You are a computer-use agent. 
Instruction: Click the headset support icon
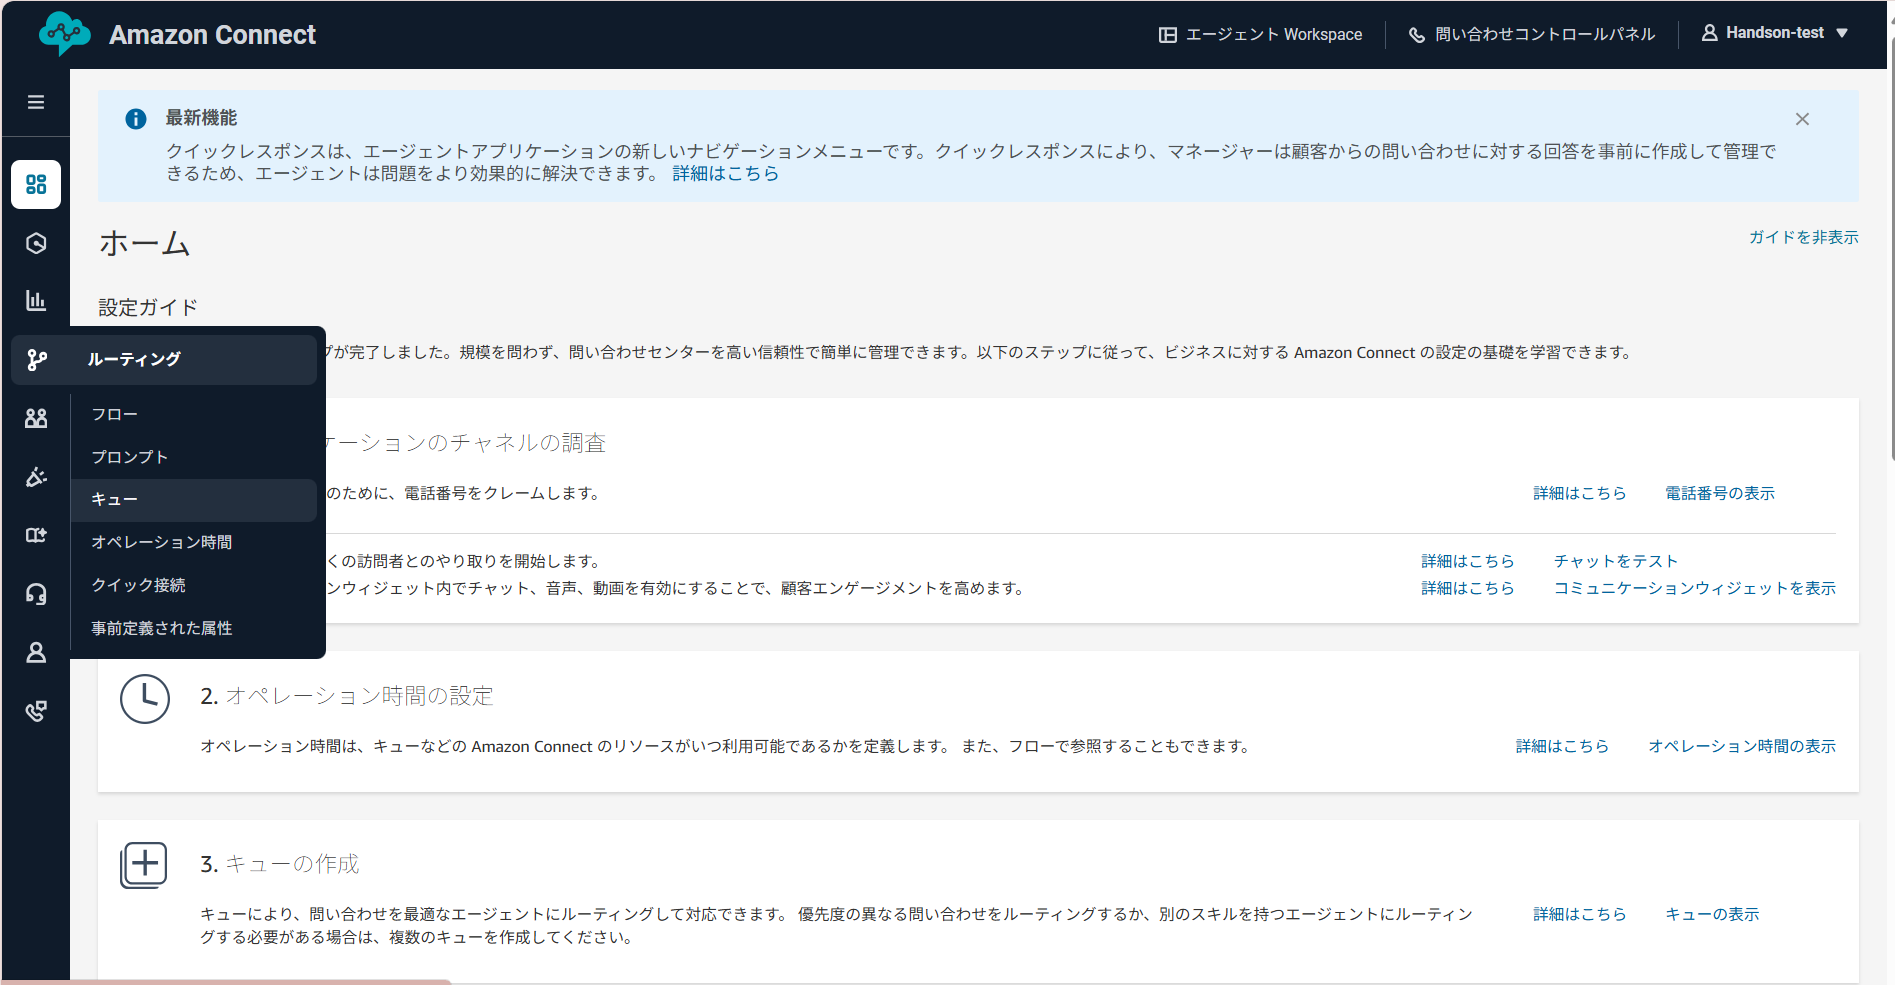point(36,594)
